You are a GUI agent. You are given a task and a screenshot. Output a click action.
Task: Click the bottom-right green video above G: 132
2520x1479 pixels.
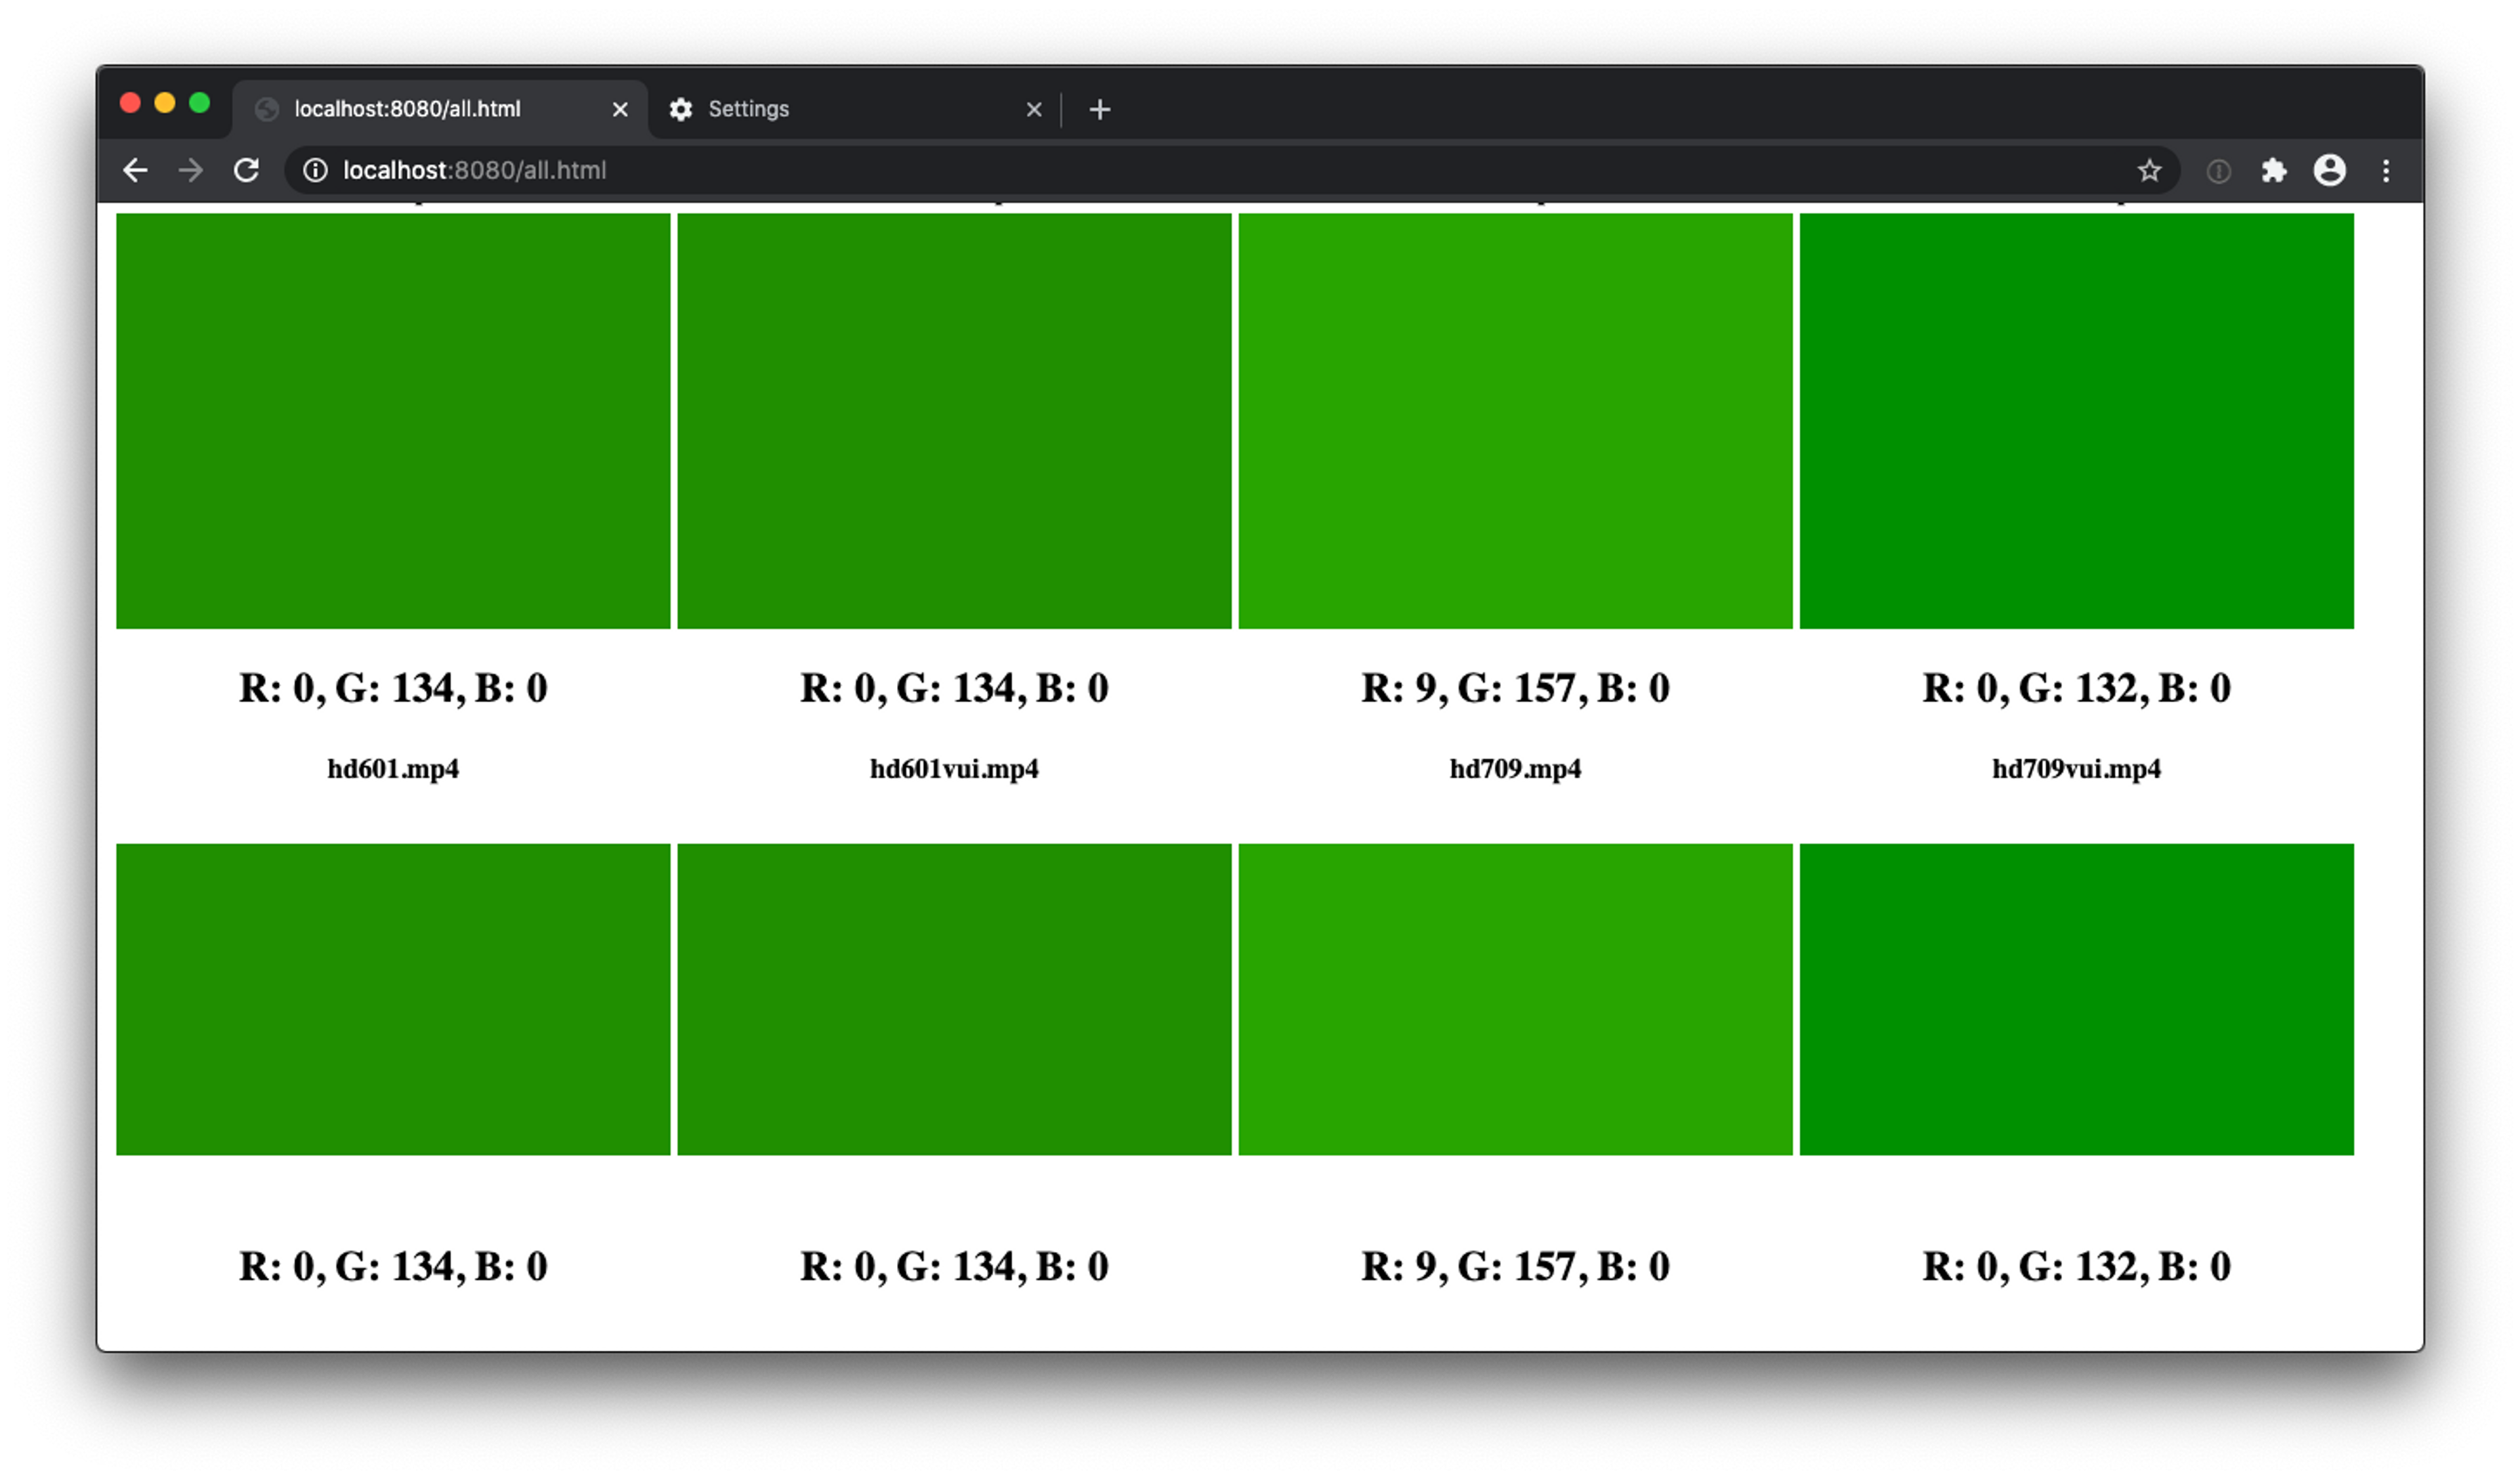pyautogui.click(x=2076, y=998)
